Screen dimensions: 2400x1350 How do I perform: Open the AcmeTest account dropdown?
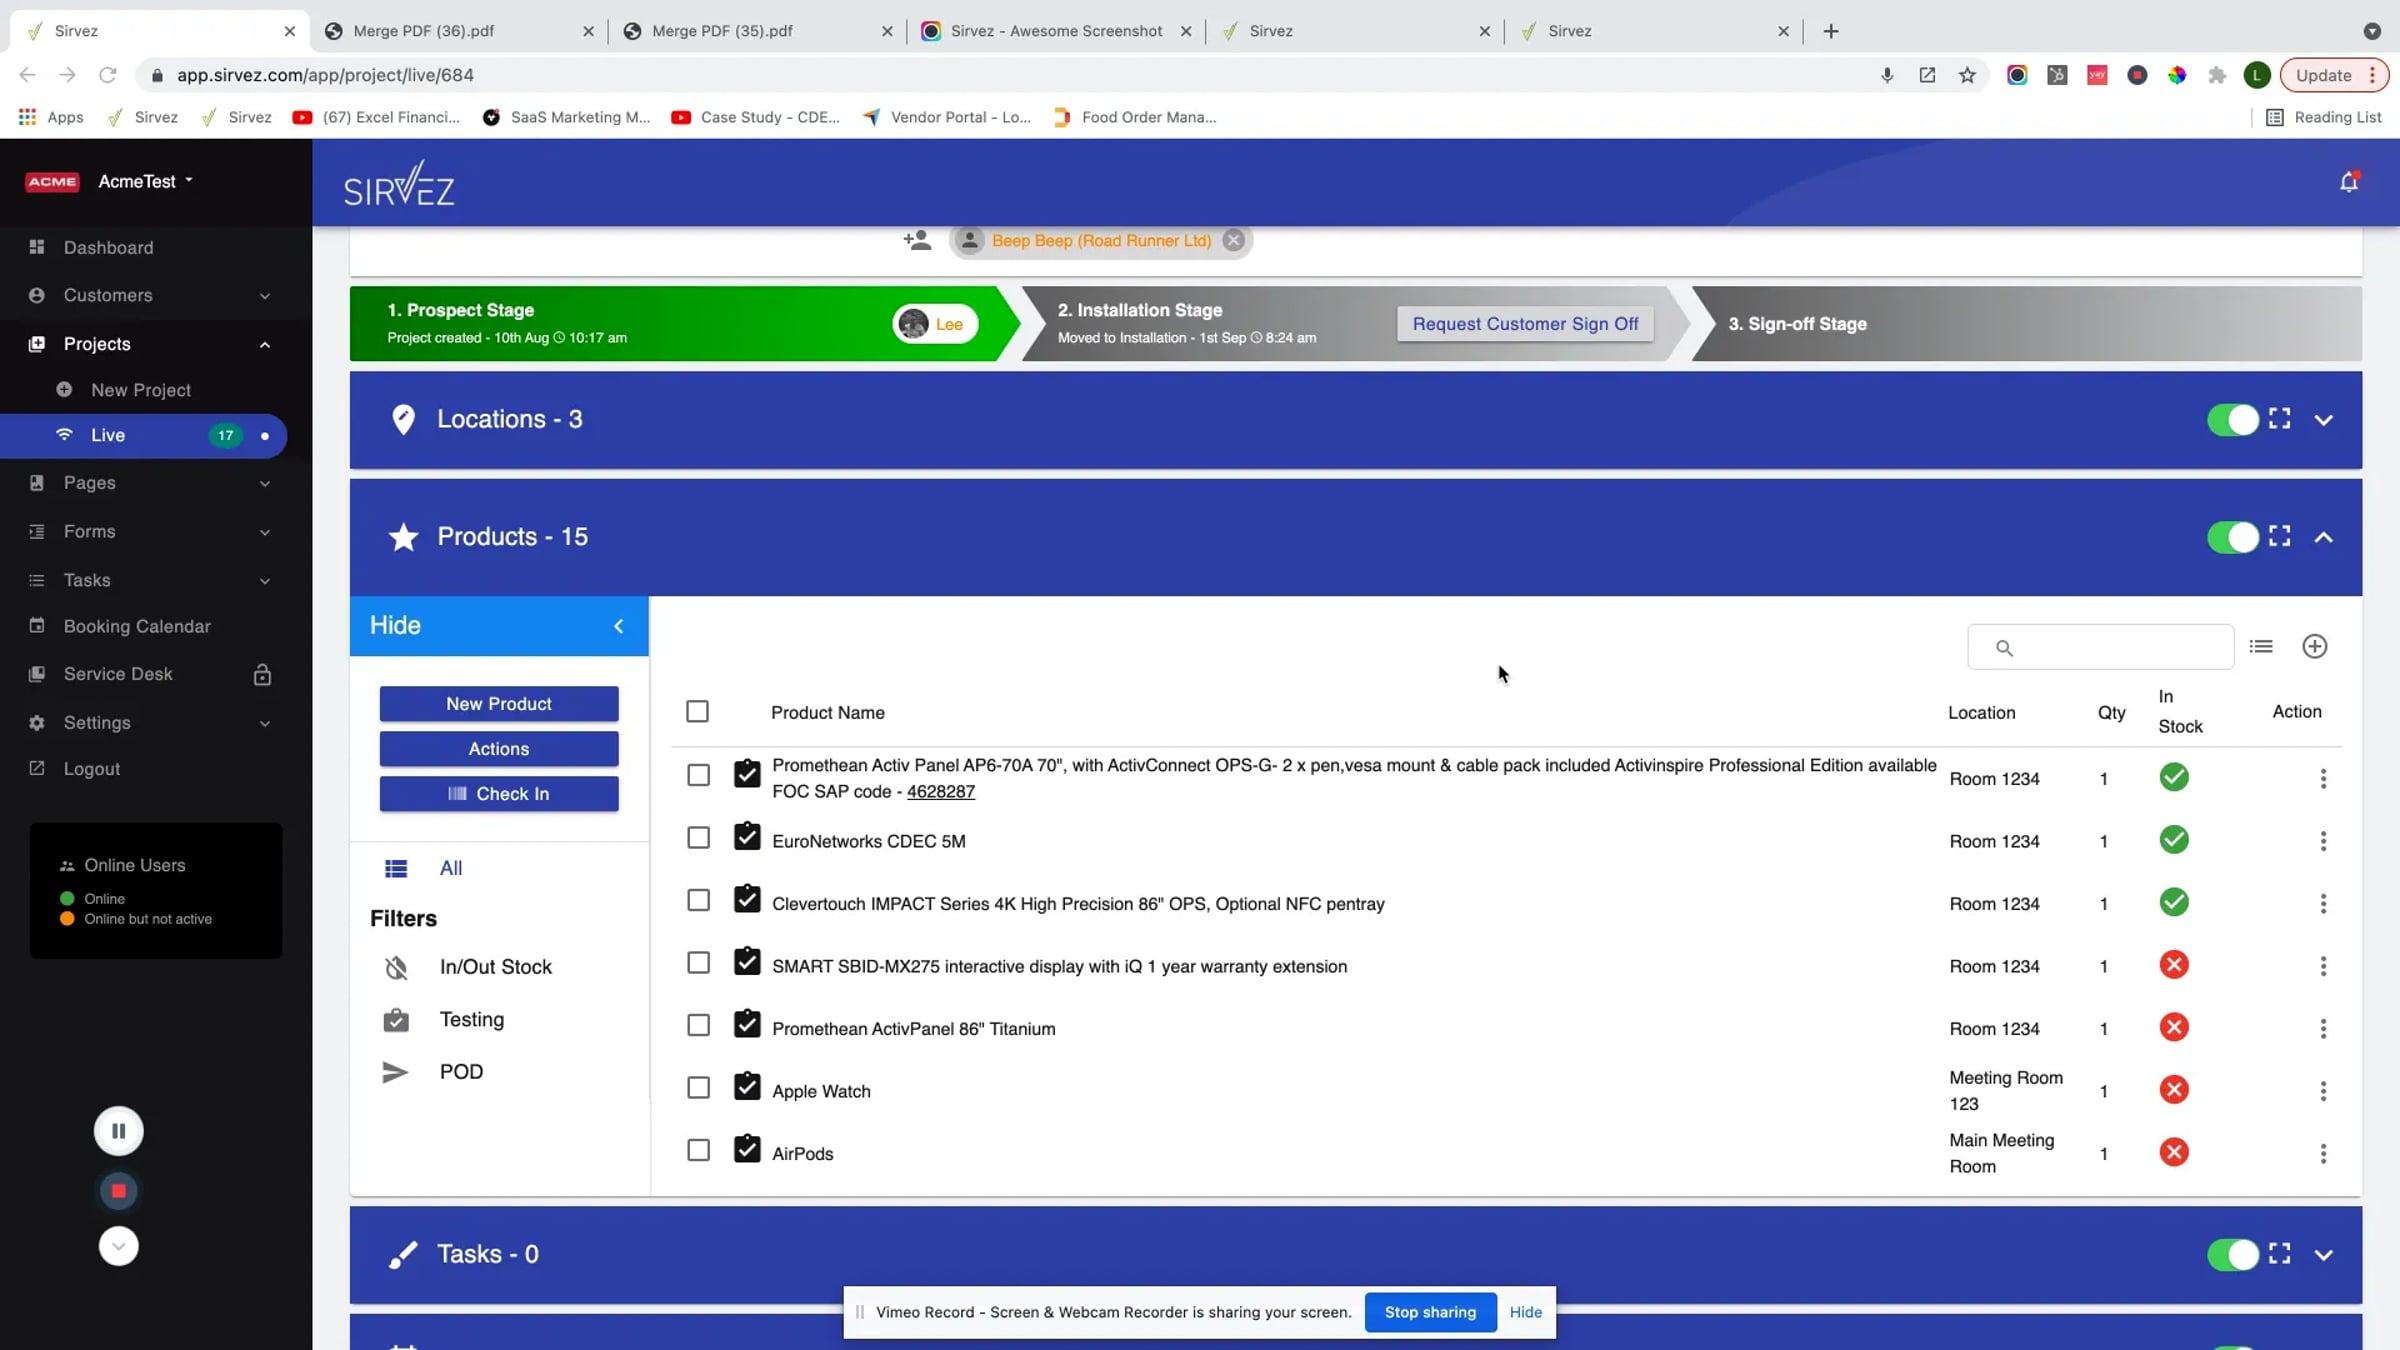click(145, 181)
